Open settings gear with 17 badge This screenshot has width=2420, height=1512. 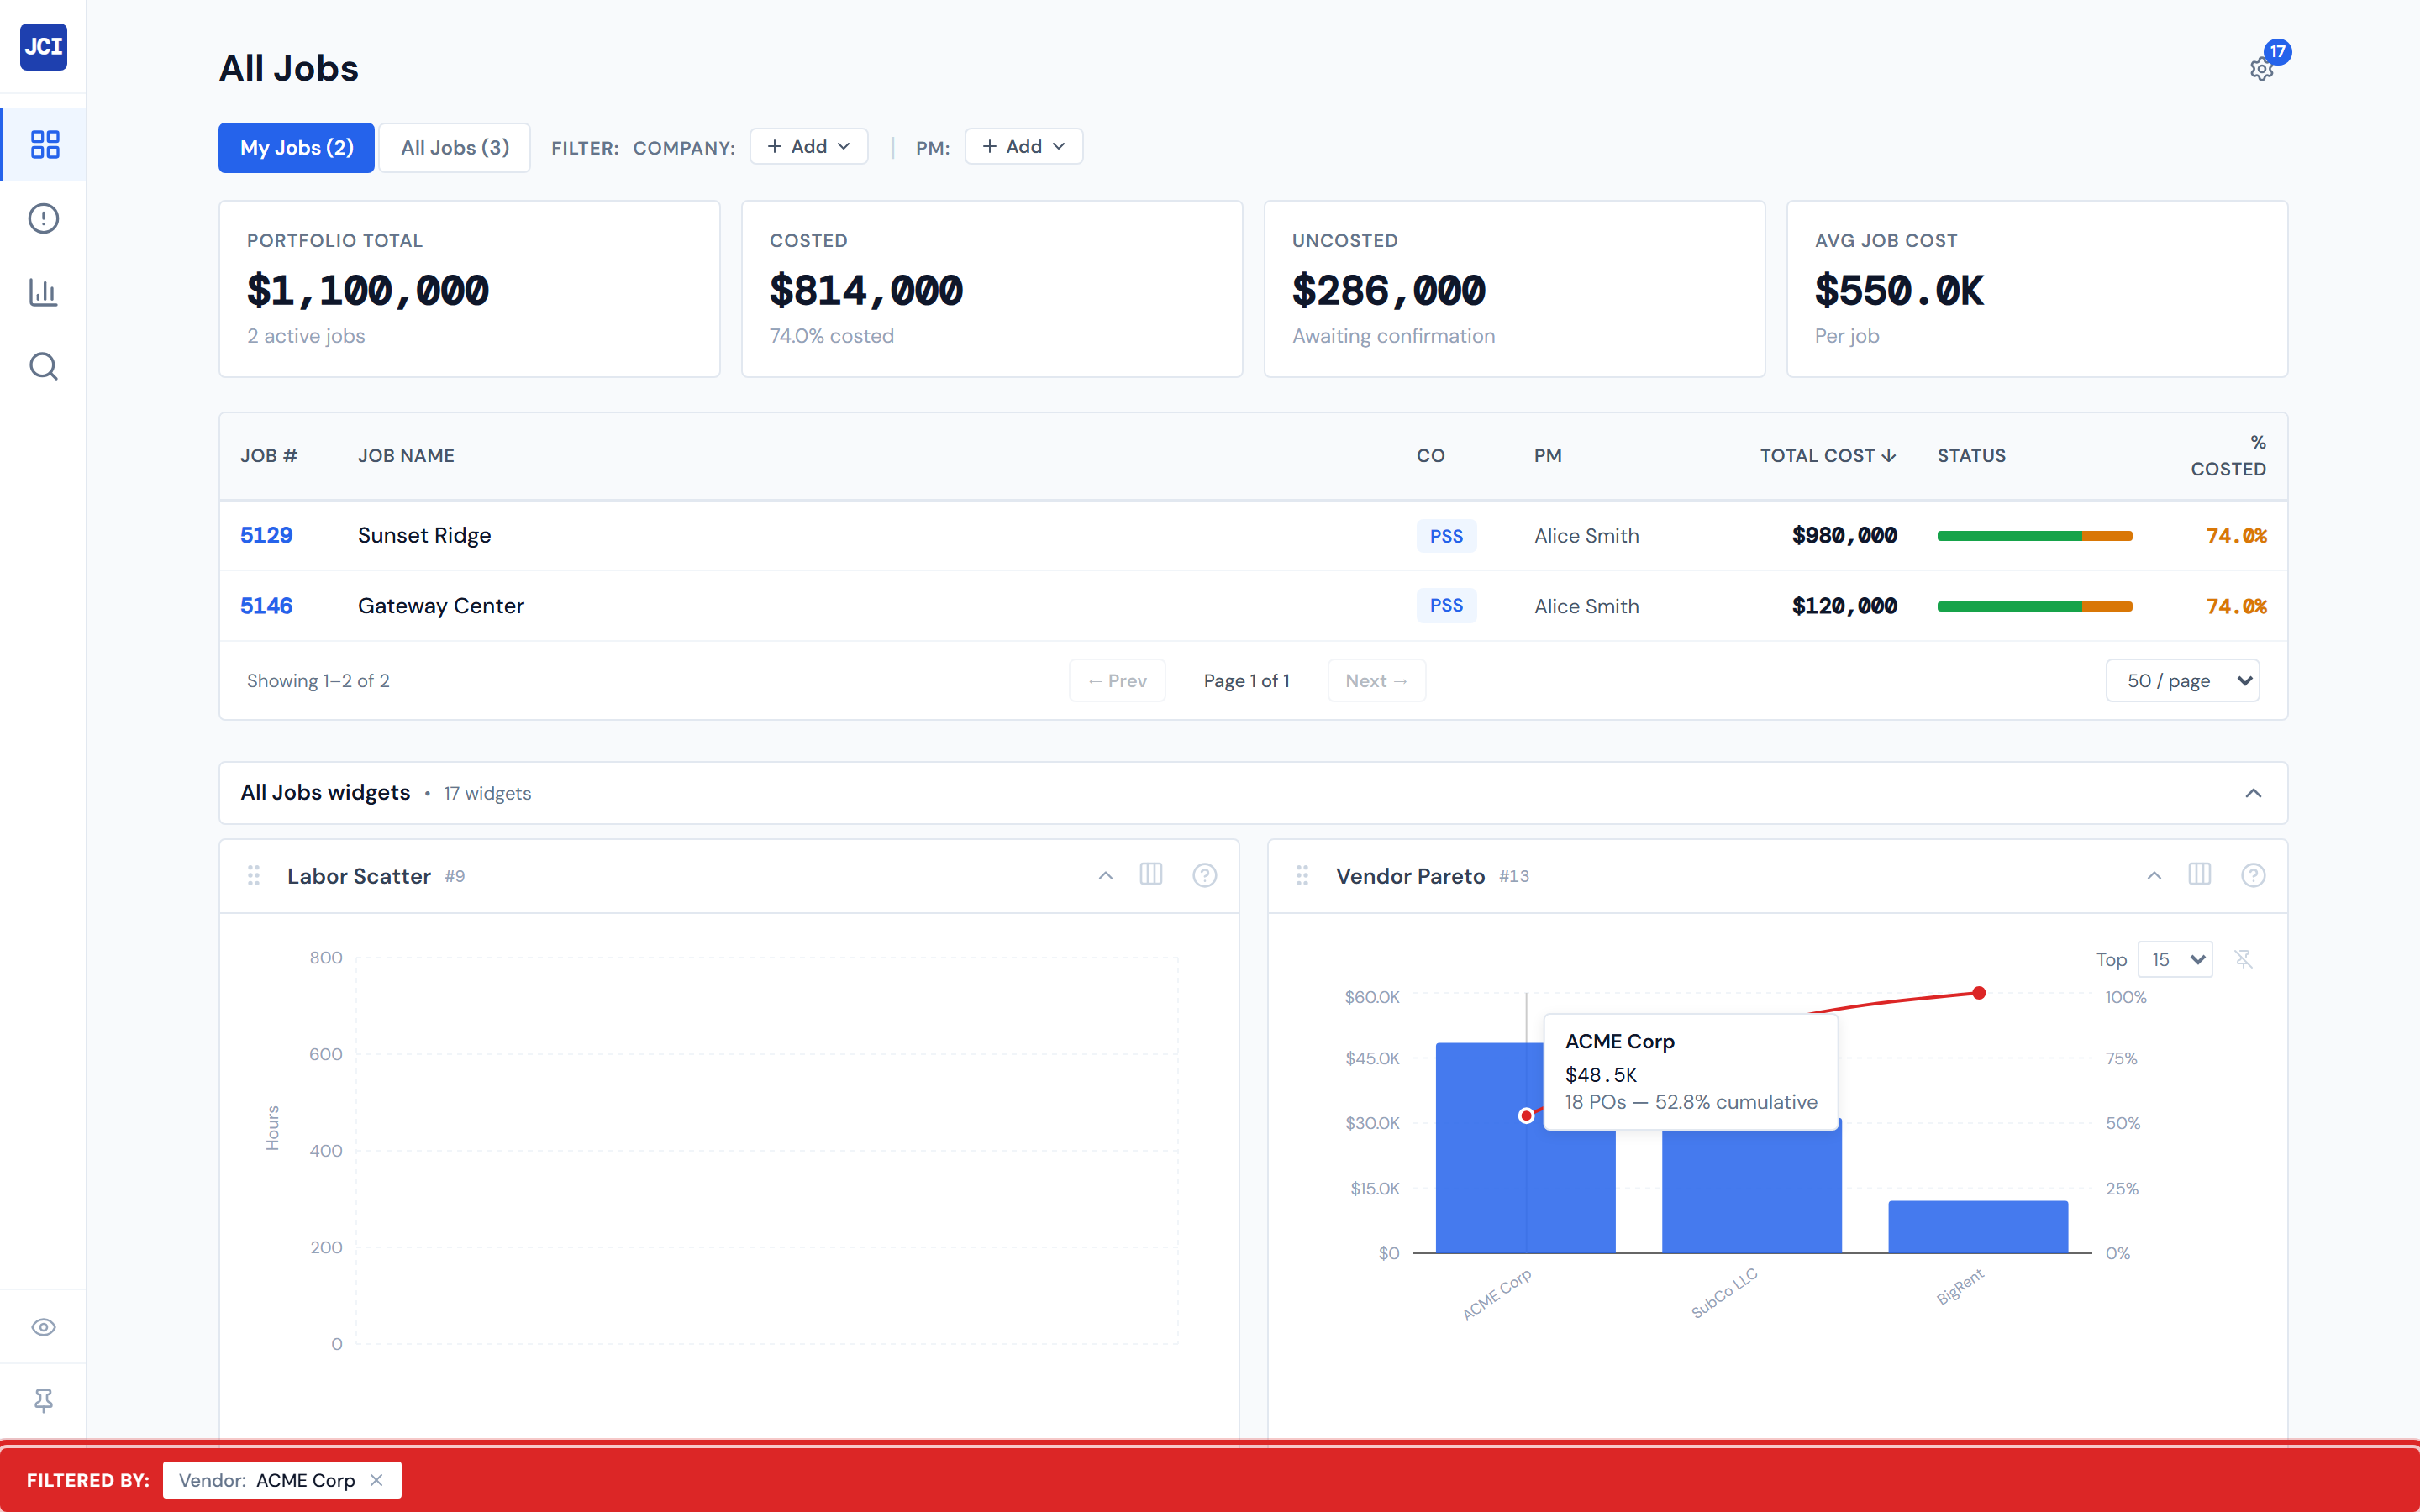pos(2261,69)
